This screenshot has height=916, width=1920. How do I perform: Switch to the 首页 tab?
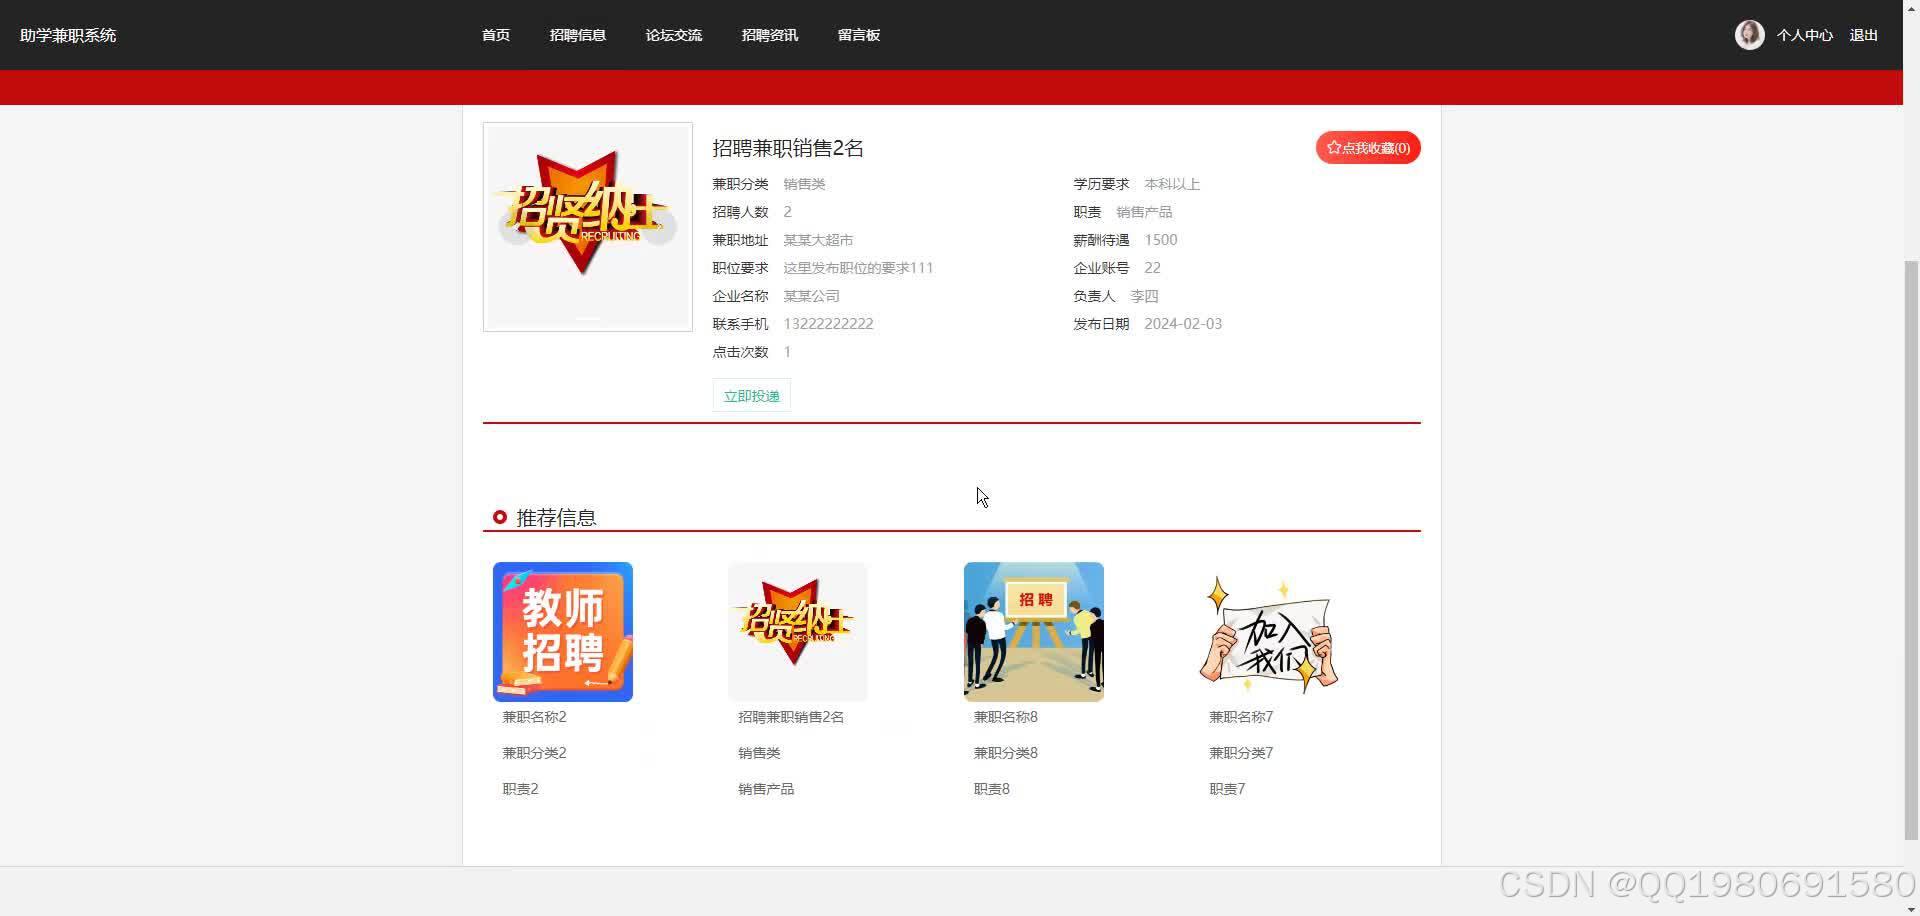coord(495,34)
